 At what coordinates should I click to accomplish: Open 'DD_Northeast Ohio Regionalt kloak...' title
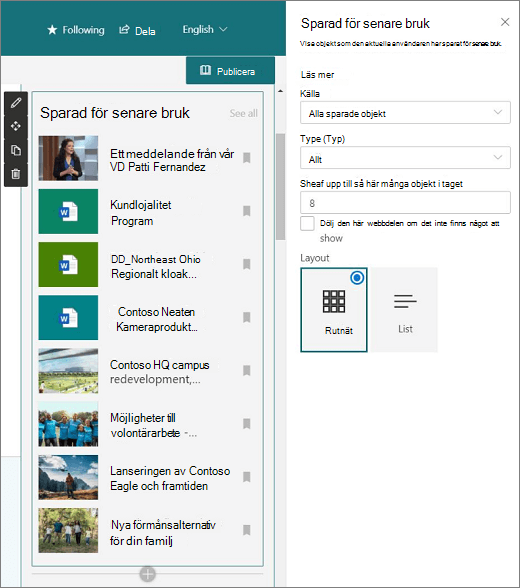click(156, 267)
